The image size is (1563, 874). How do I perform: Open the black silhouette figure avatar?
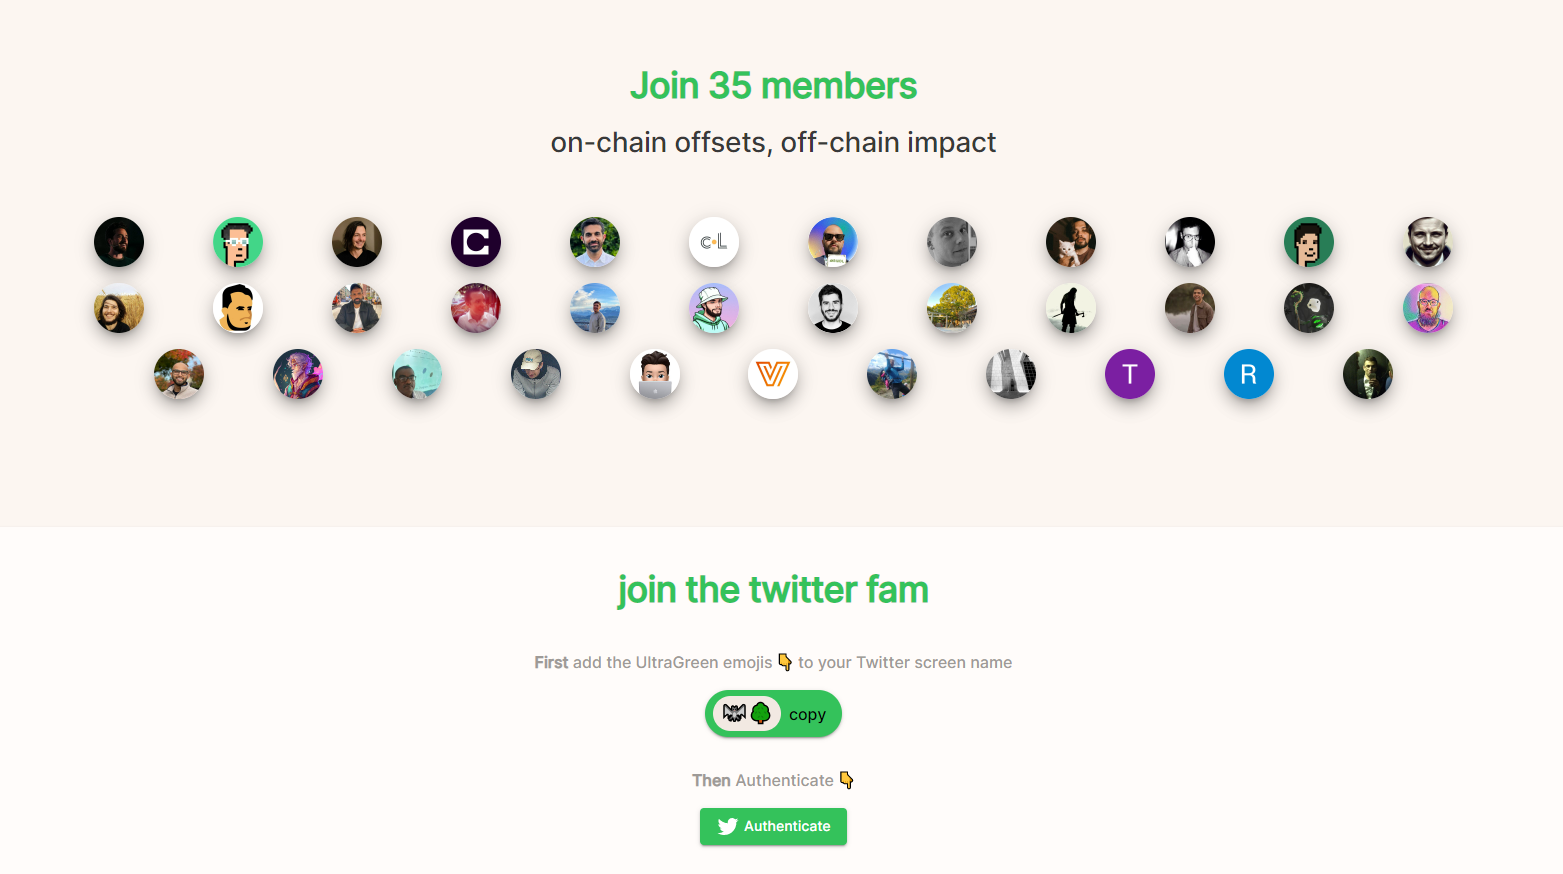click(1070, 308)
